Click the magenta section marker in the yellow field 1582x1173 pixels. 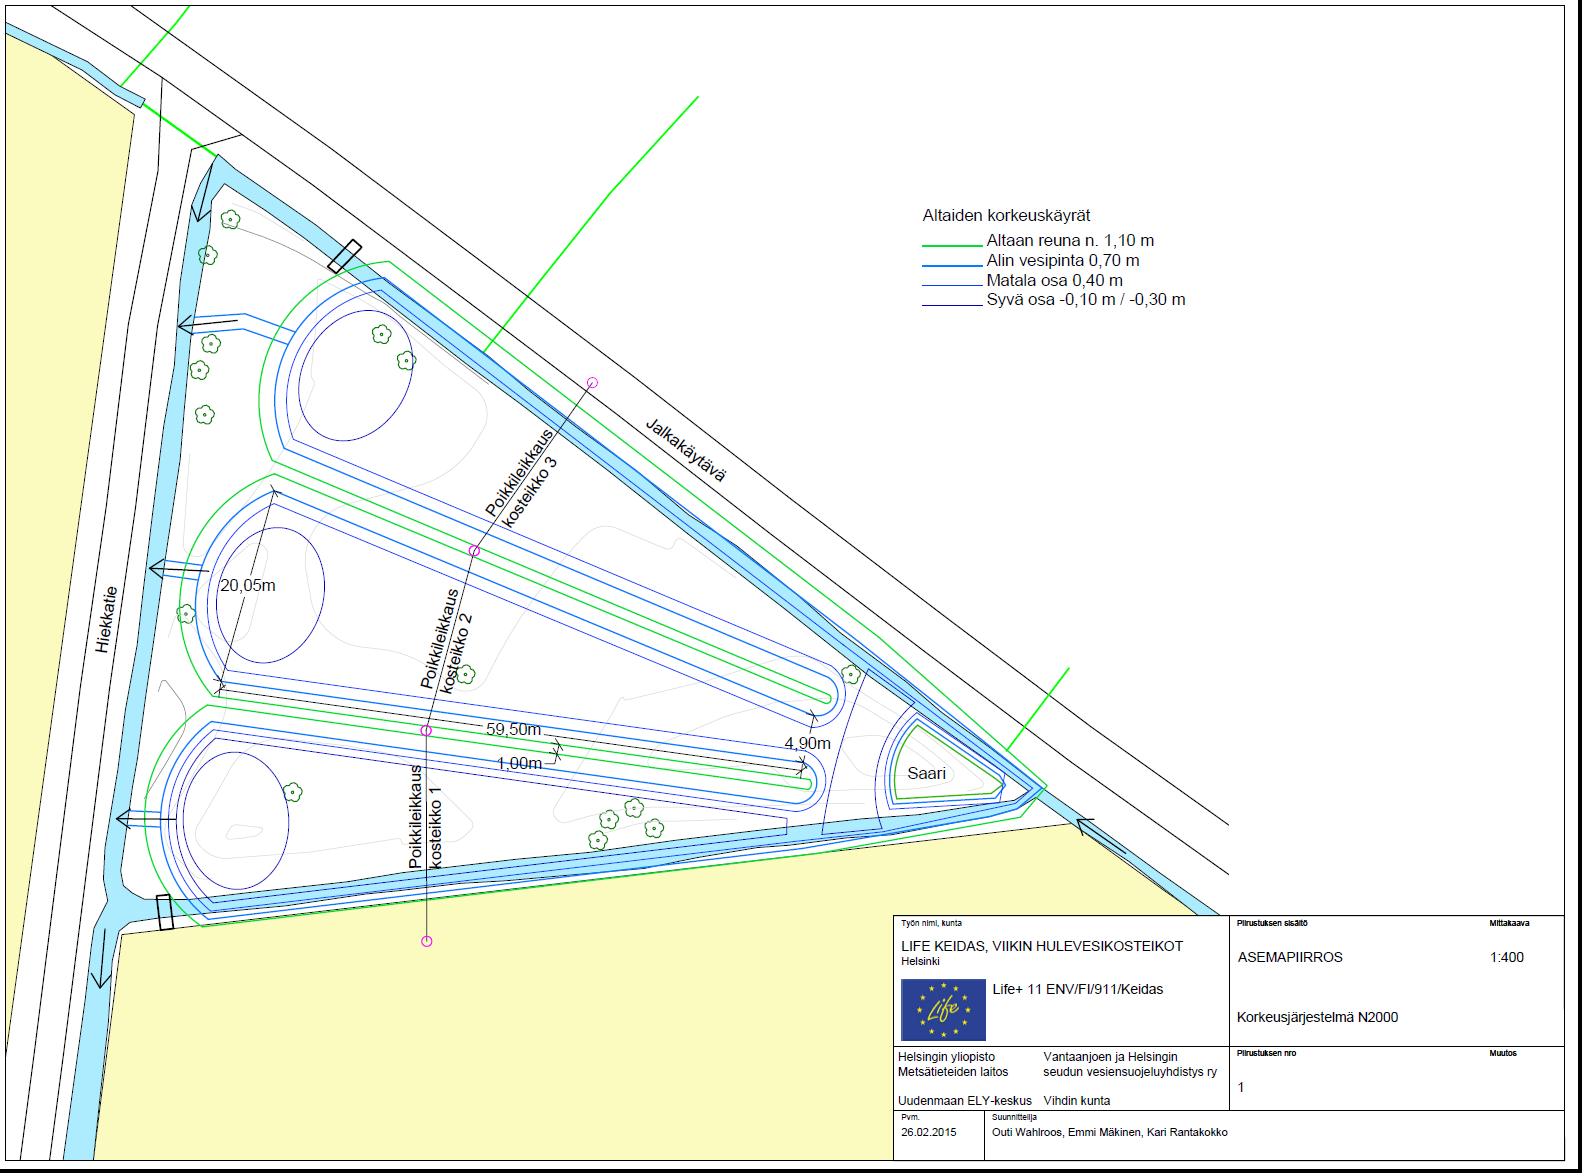pyautogui.click(x=427, y=941)
